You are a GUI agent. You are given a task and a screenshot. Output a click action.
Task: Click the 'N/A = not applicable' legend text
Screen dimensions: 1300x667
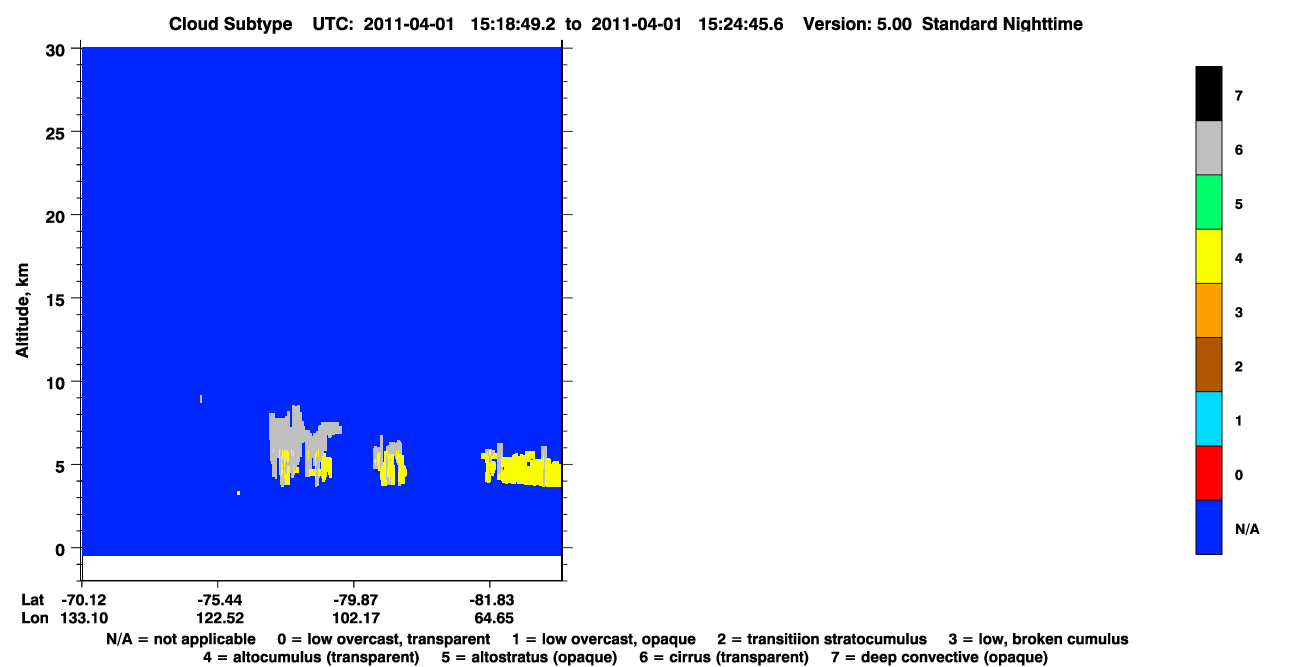[180, 639]
